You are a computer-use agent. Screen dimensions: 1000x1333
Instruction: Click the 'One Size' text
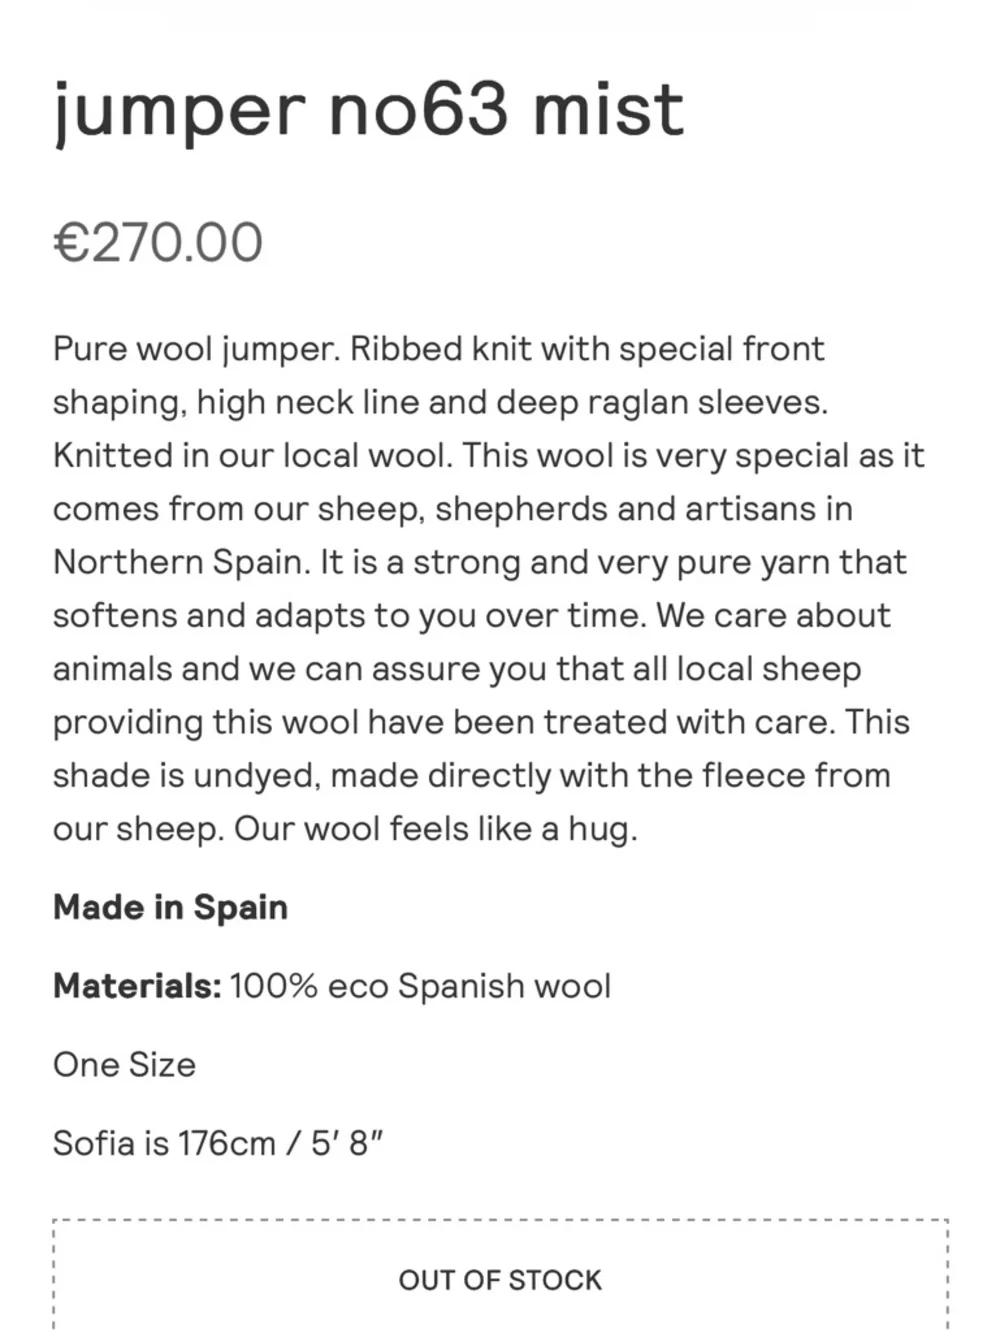(x=124, y=1064)
